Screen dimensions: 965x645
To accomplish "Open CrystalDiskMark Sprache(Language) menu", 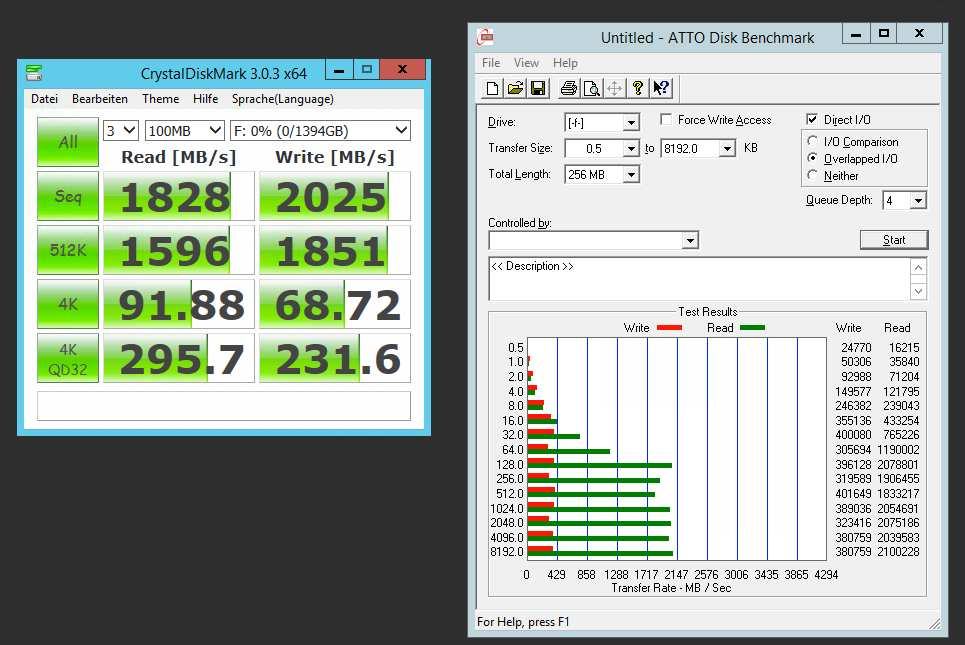I will pos(282,98).
